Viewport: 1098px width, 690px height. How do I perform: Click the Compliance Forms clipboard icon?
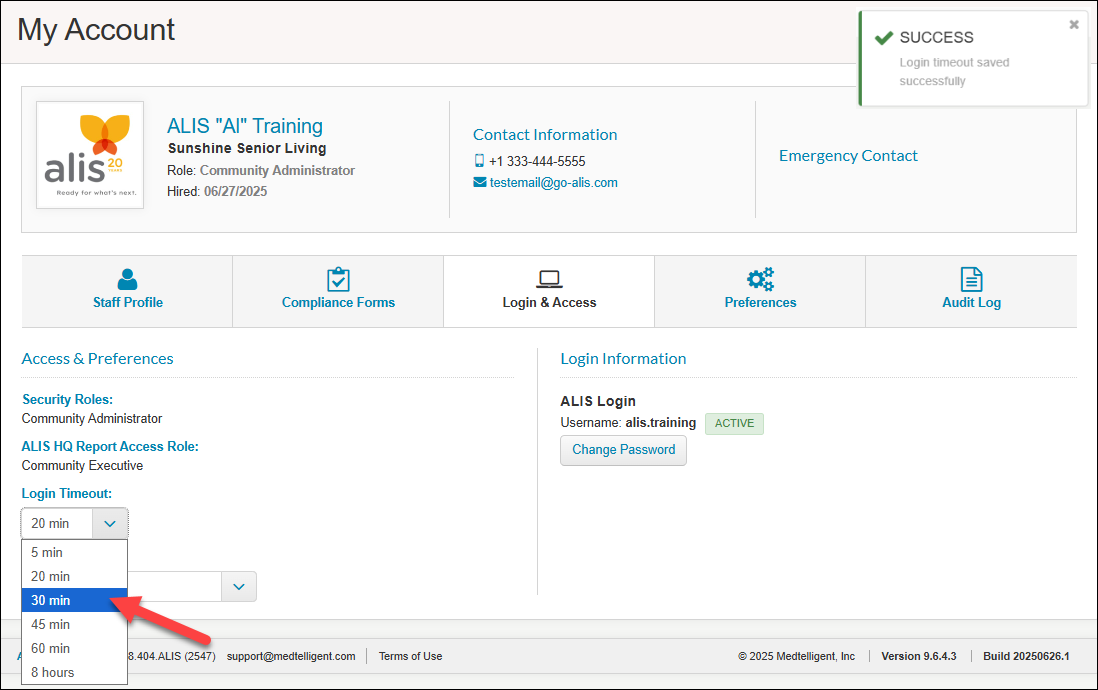tap(338, 279)
